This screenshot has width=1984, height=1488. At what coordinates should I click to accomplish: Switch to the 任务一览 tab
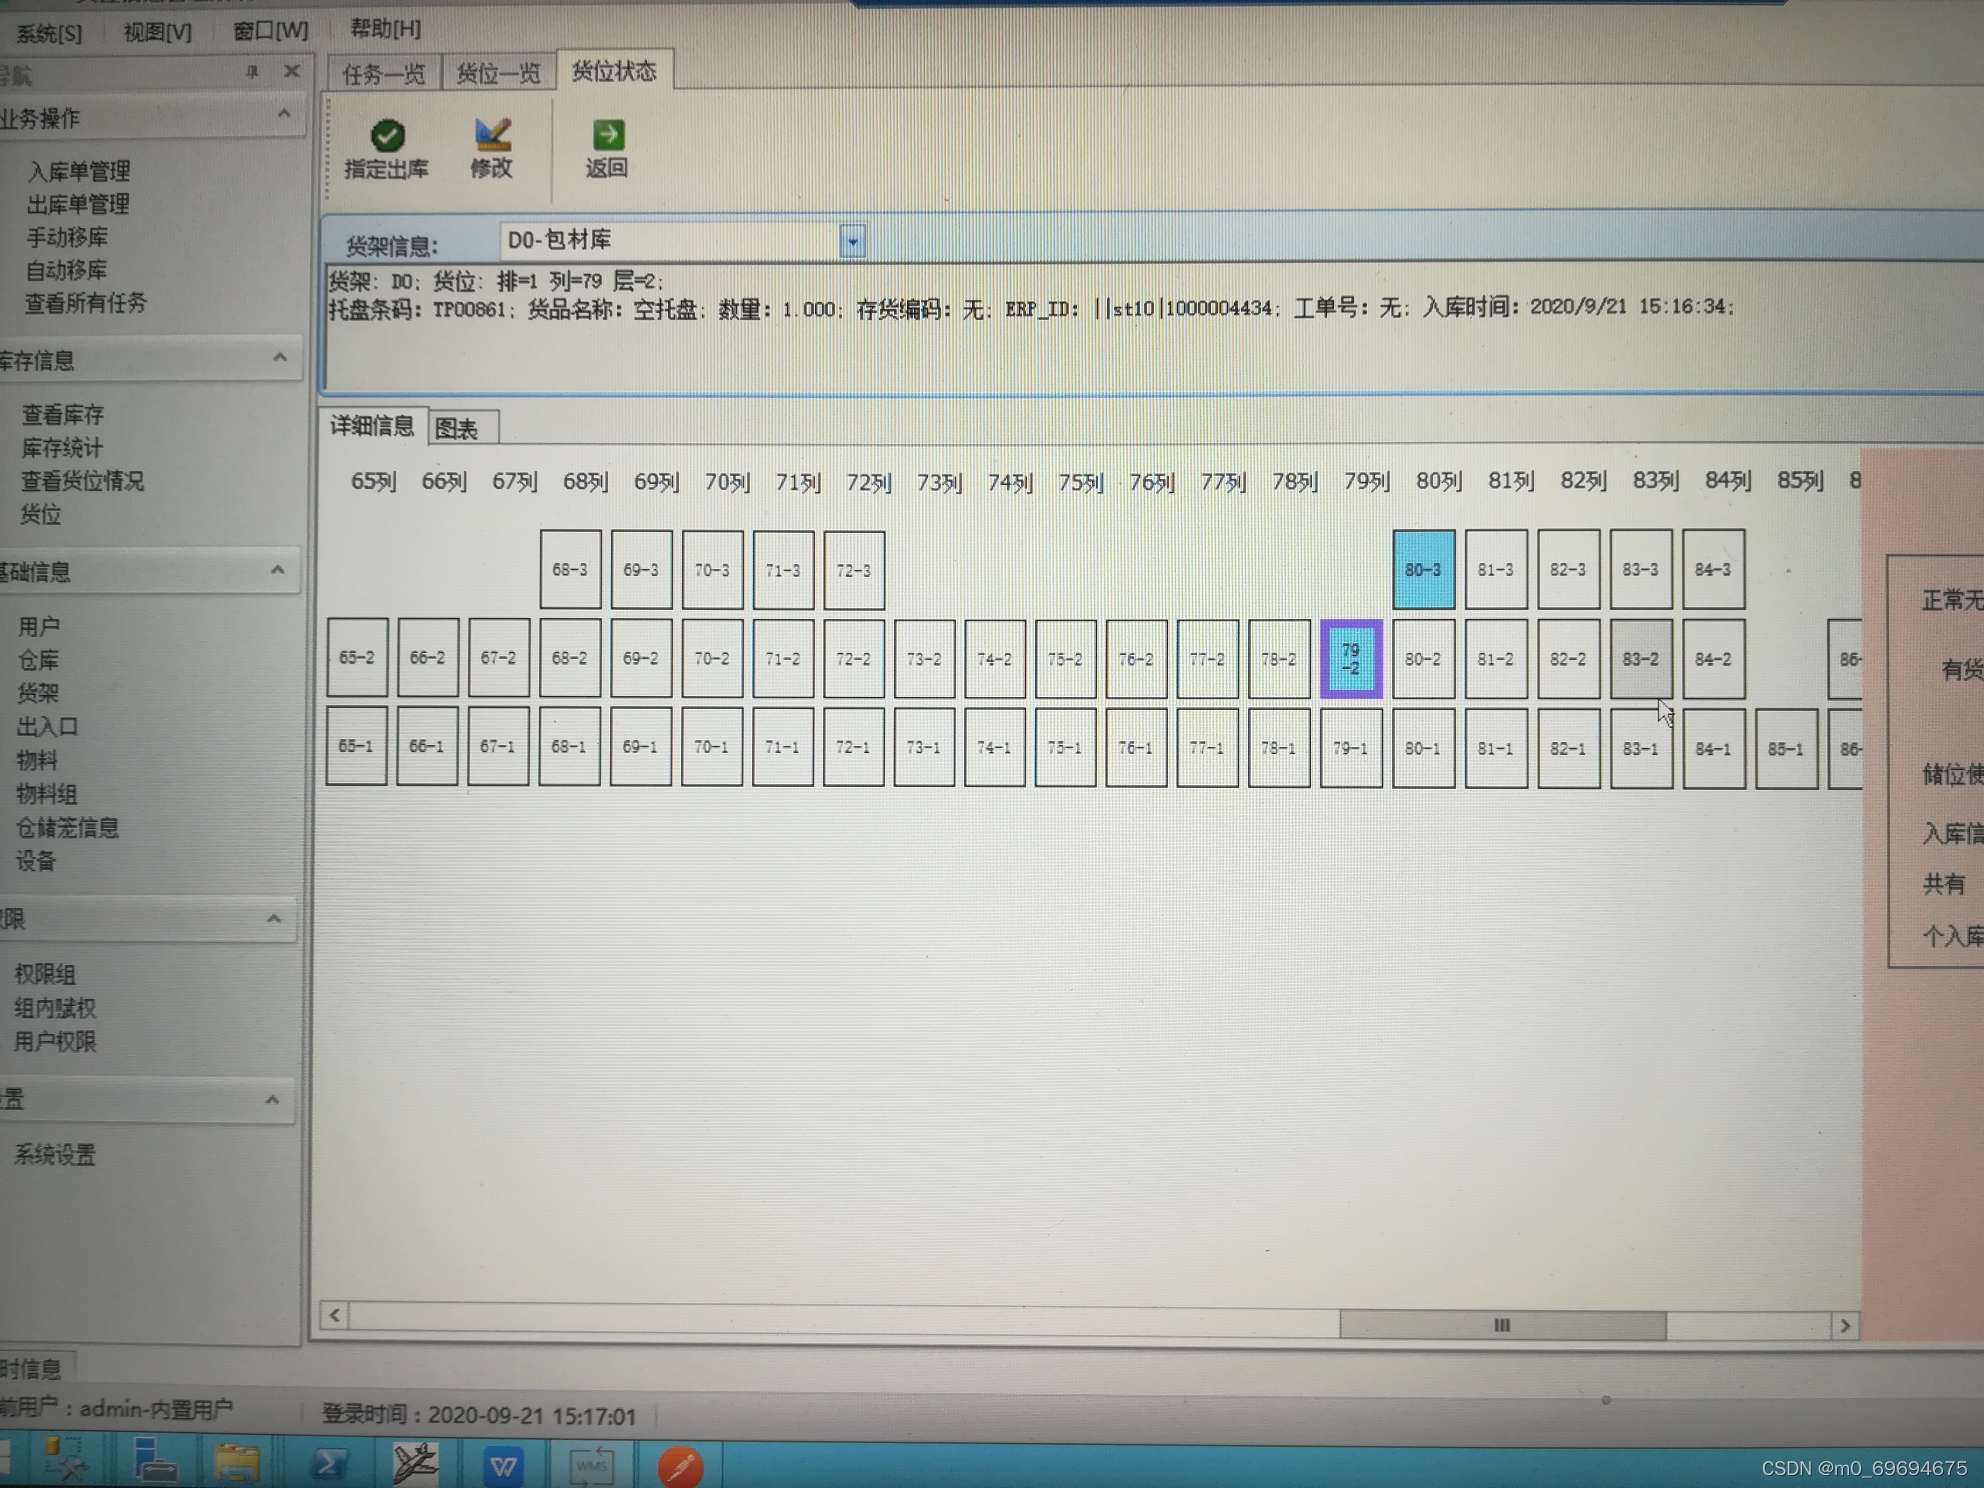pos(384,73)
